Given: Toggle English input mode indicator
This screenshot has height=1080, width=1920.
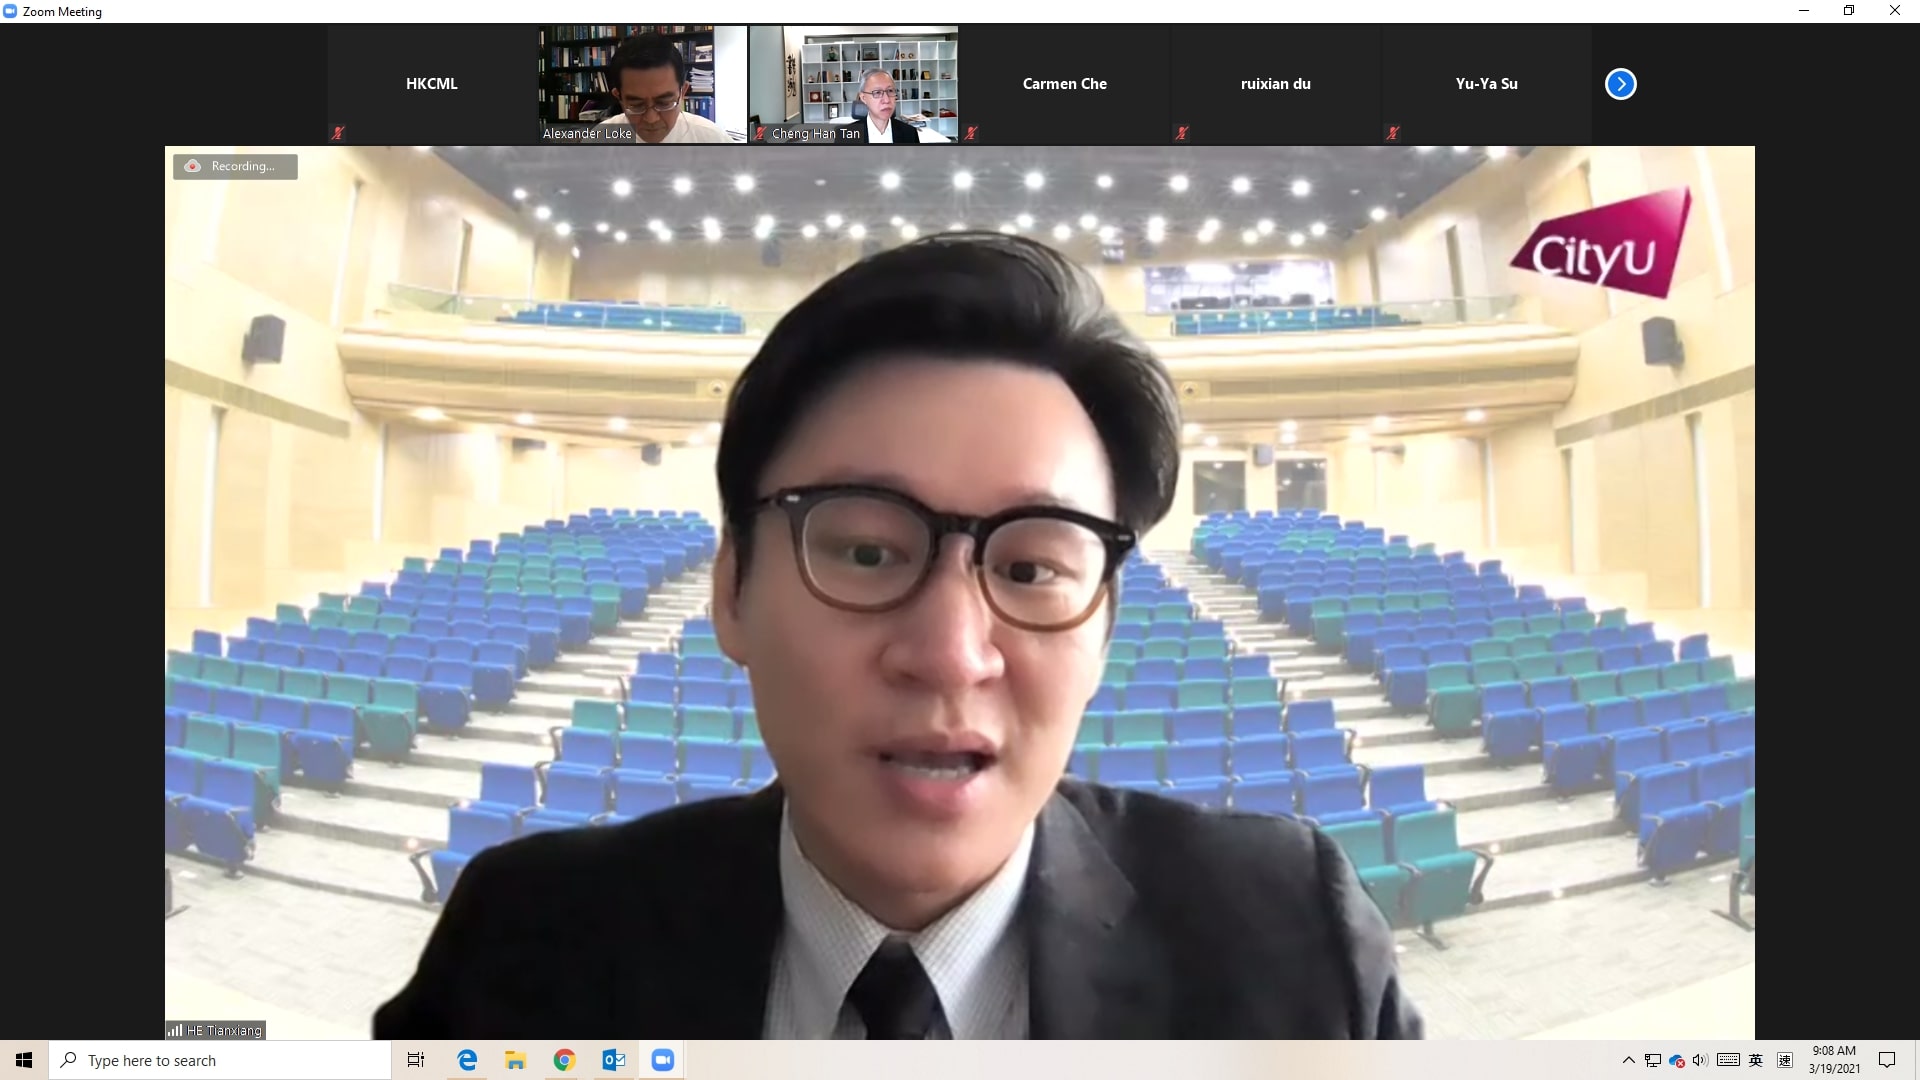Looking at the screenshot, I should coord(1756,1060).
